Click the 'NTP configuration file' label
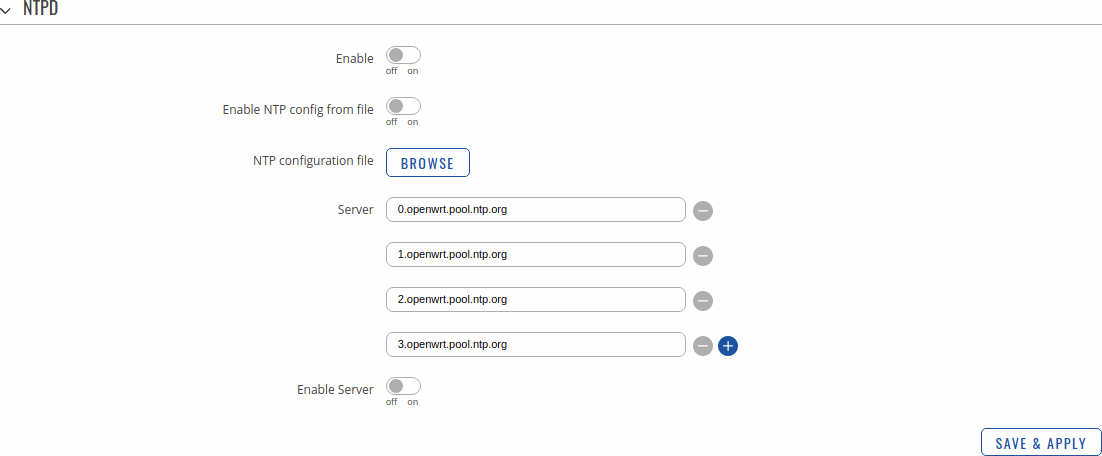 point(313,161)
